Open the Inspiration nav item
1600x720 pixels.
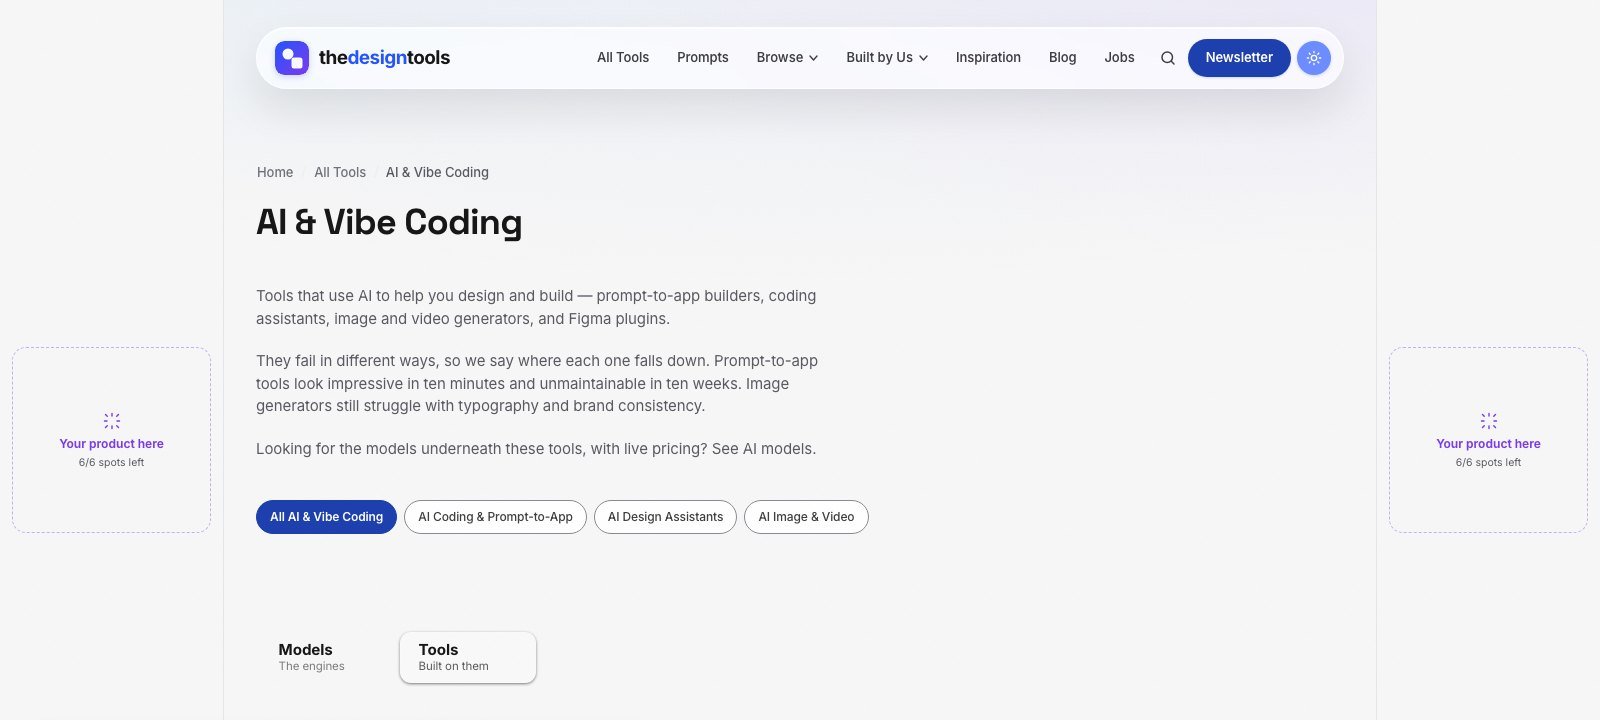(x=988, y=58)
